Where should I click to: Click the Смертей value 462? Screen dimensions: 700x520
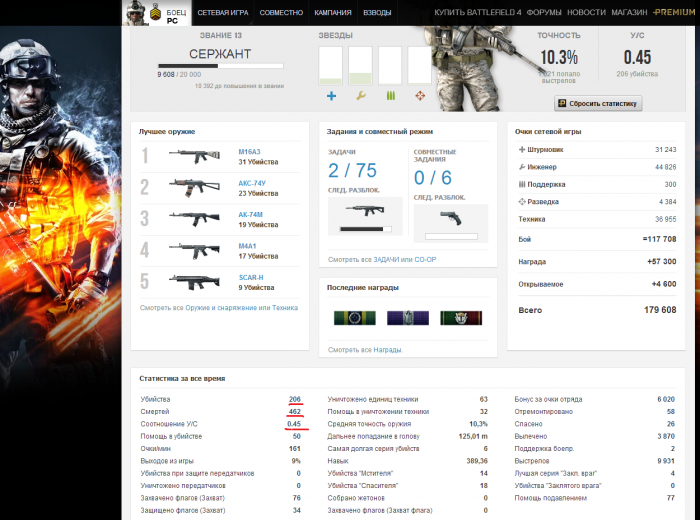click(x=295, y=412)
